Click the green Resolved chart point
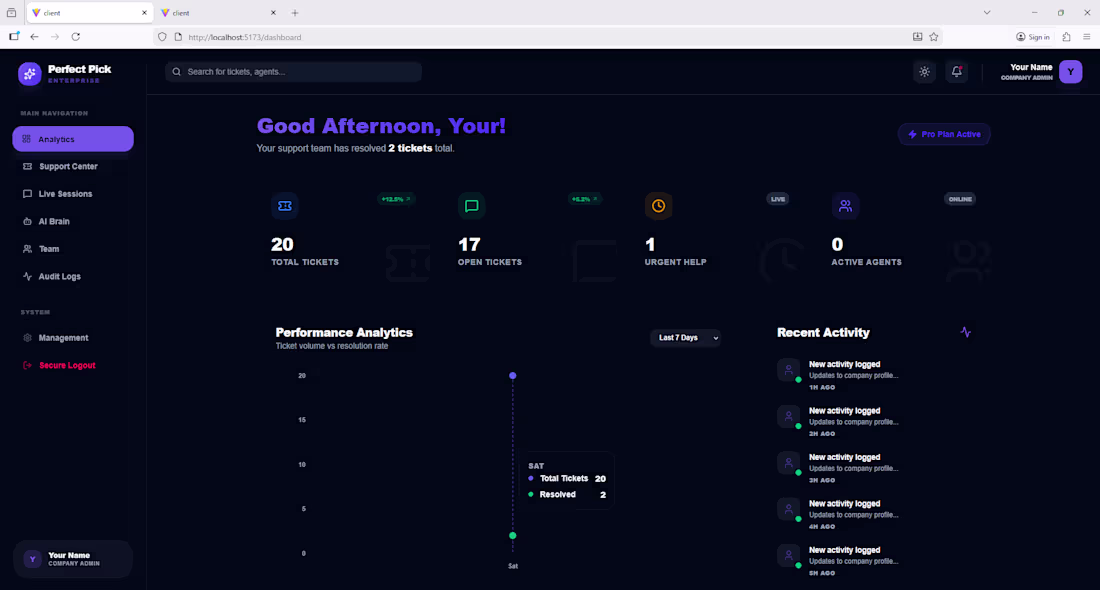Viewport: 1100px width, 590px height. coord(513,535)
